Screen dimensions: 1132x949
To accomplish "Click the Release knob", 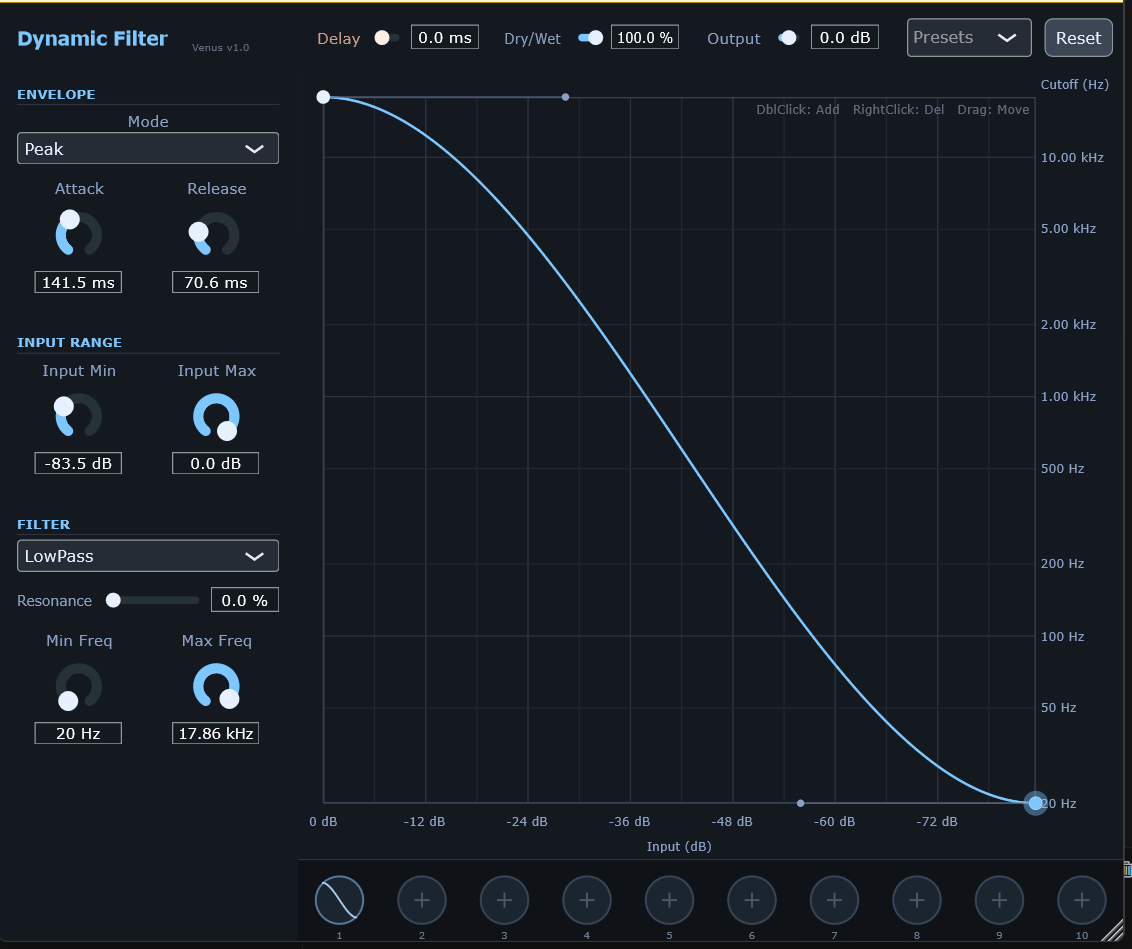I will [x=215, y=234].
